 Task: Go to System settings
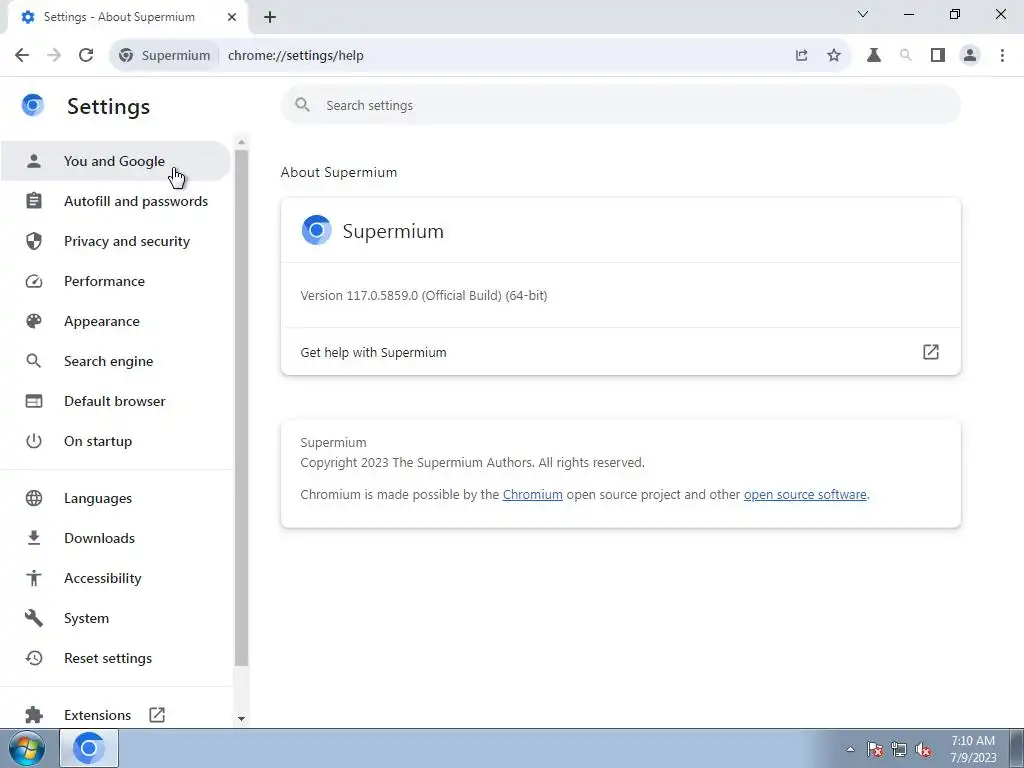click(x=116, y=618)
